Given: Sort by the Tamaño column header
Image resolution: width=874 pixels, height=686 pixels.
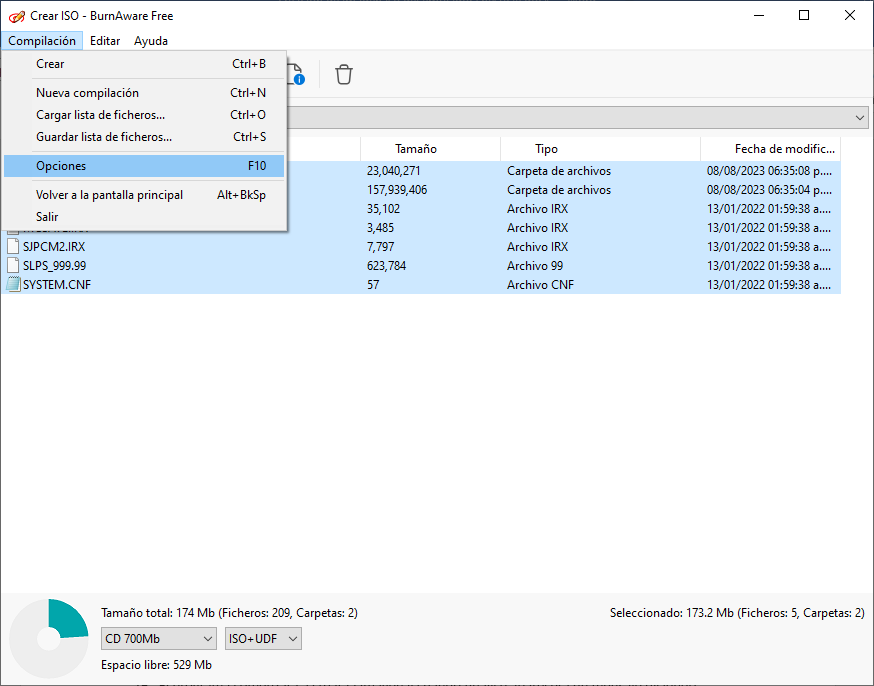Looking at the screenshot, I should tap(430, 149).
